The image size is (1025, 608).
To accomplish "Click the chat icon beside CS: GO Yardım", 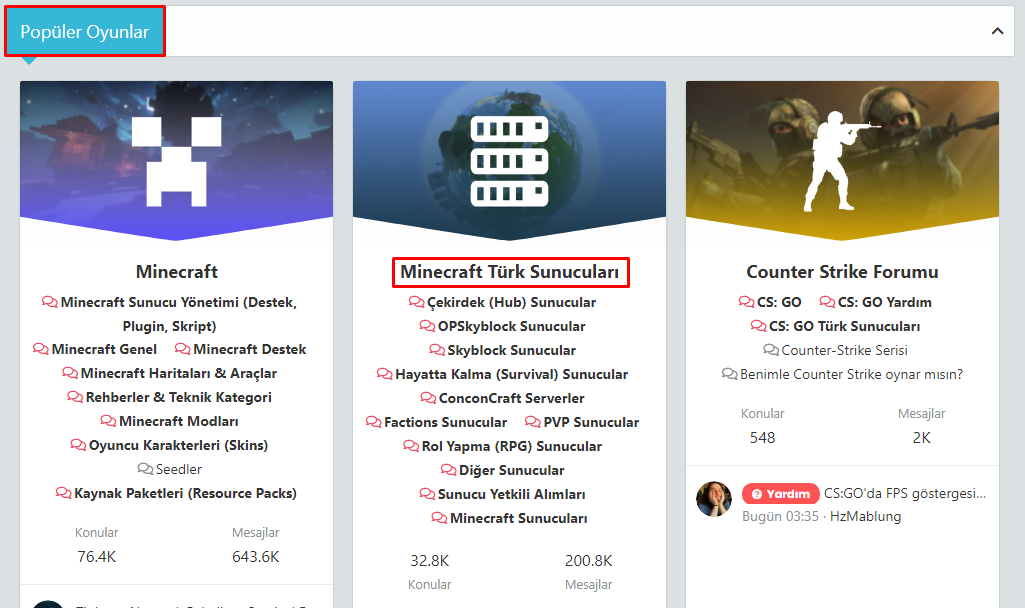I will (827, 301).
